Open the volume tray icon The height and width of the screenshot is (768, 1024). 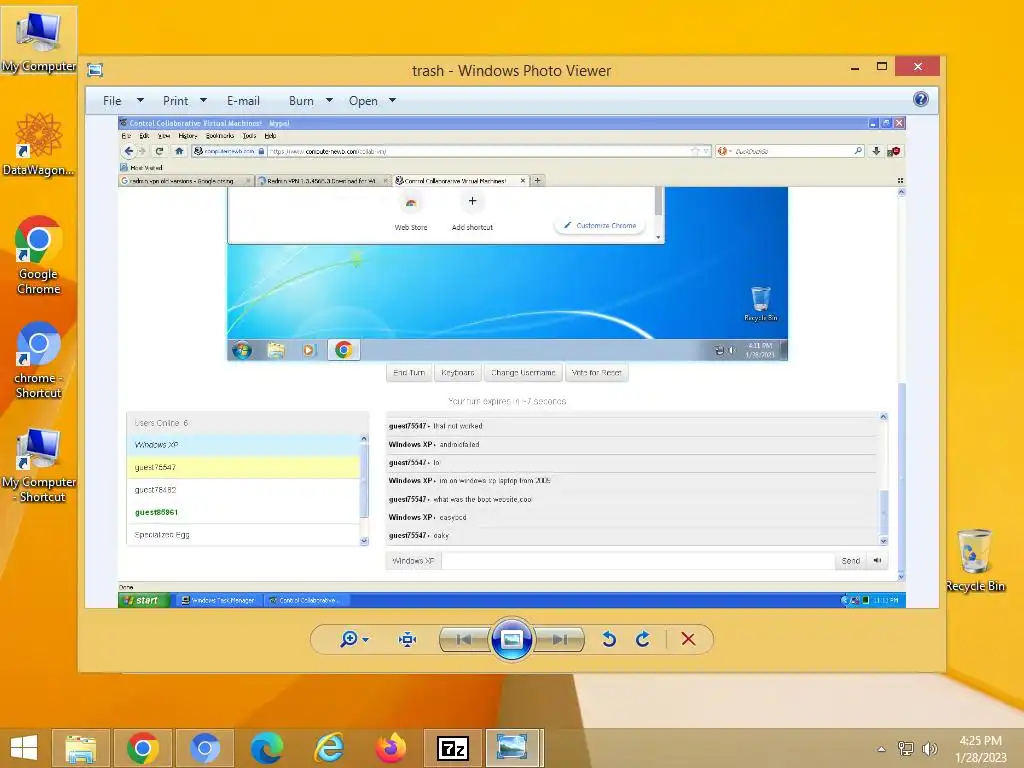(x=929, y=749)
